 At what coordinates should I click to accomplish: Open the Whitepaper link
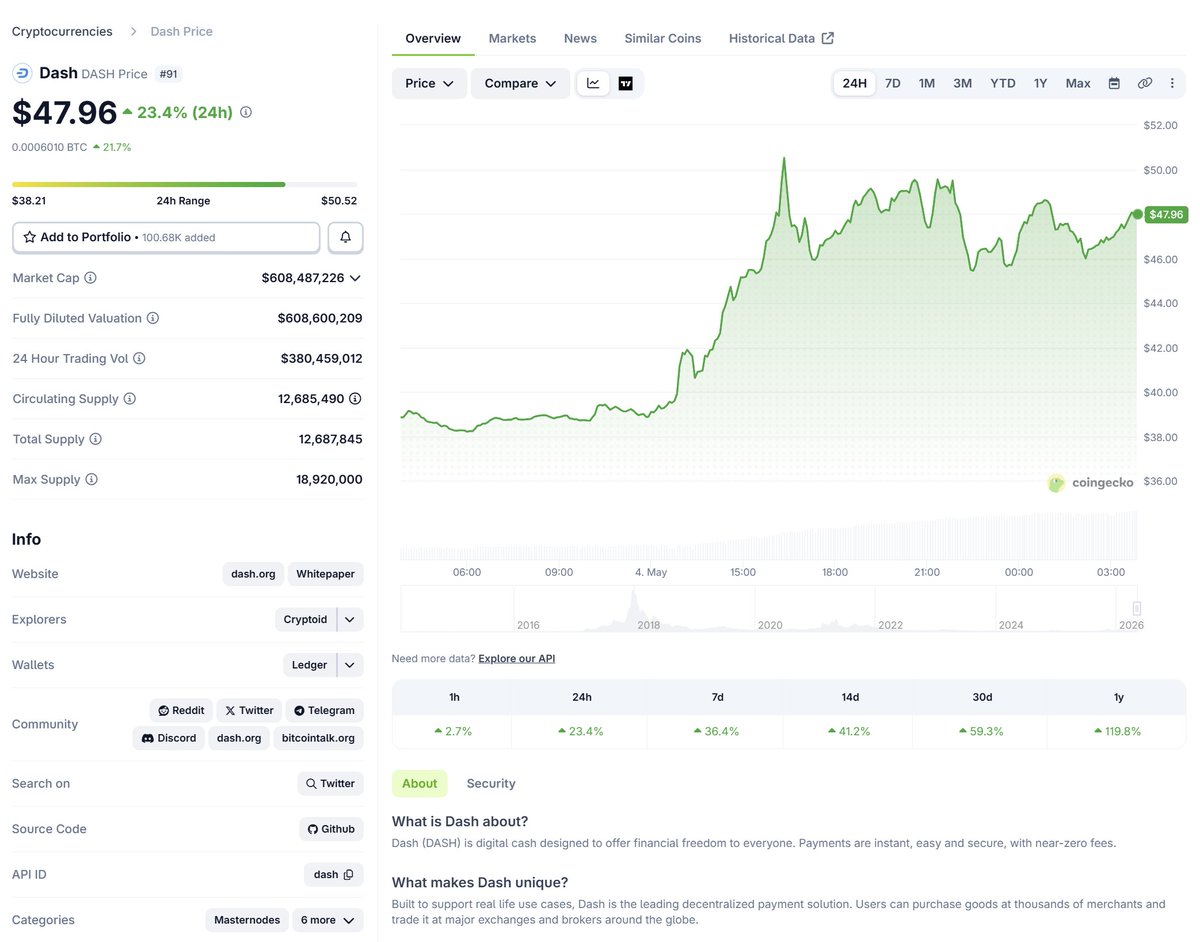[326, 574]
